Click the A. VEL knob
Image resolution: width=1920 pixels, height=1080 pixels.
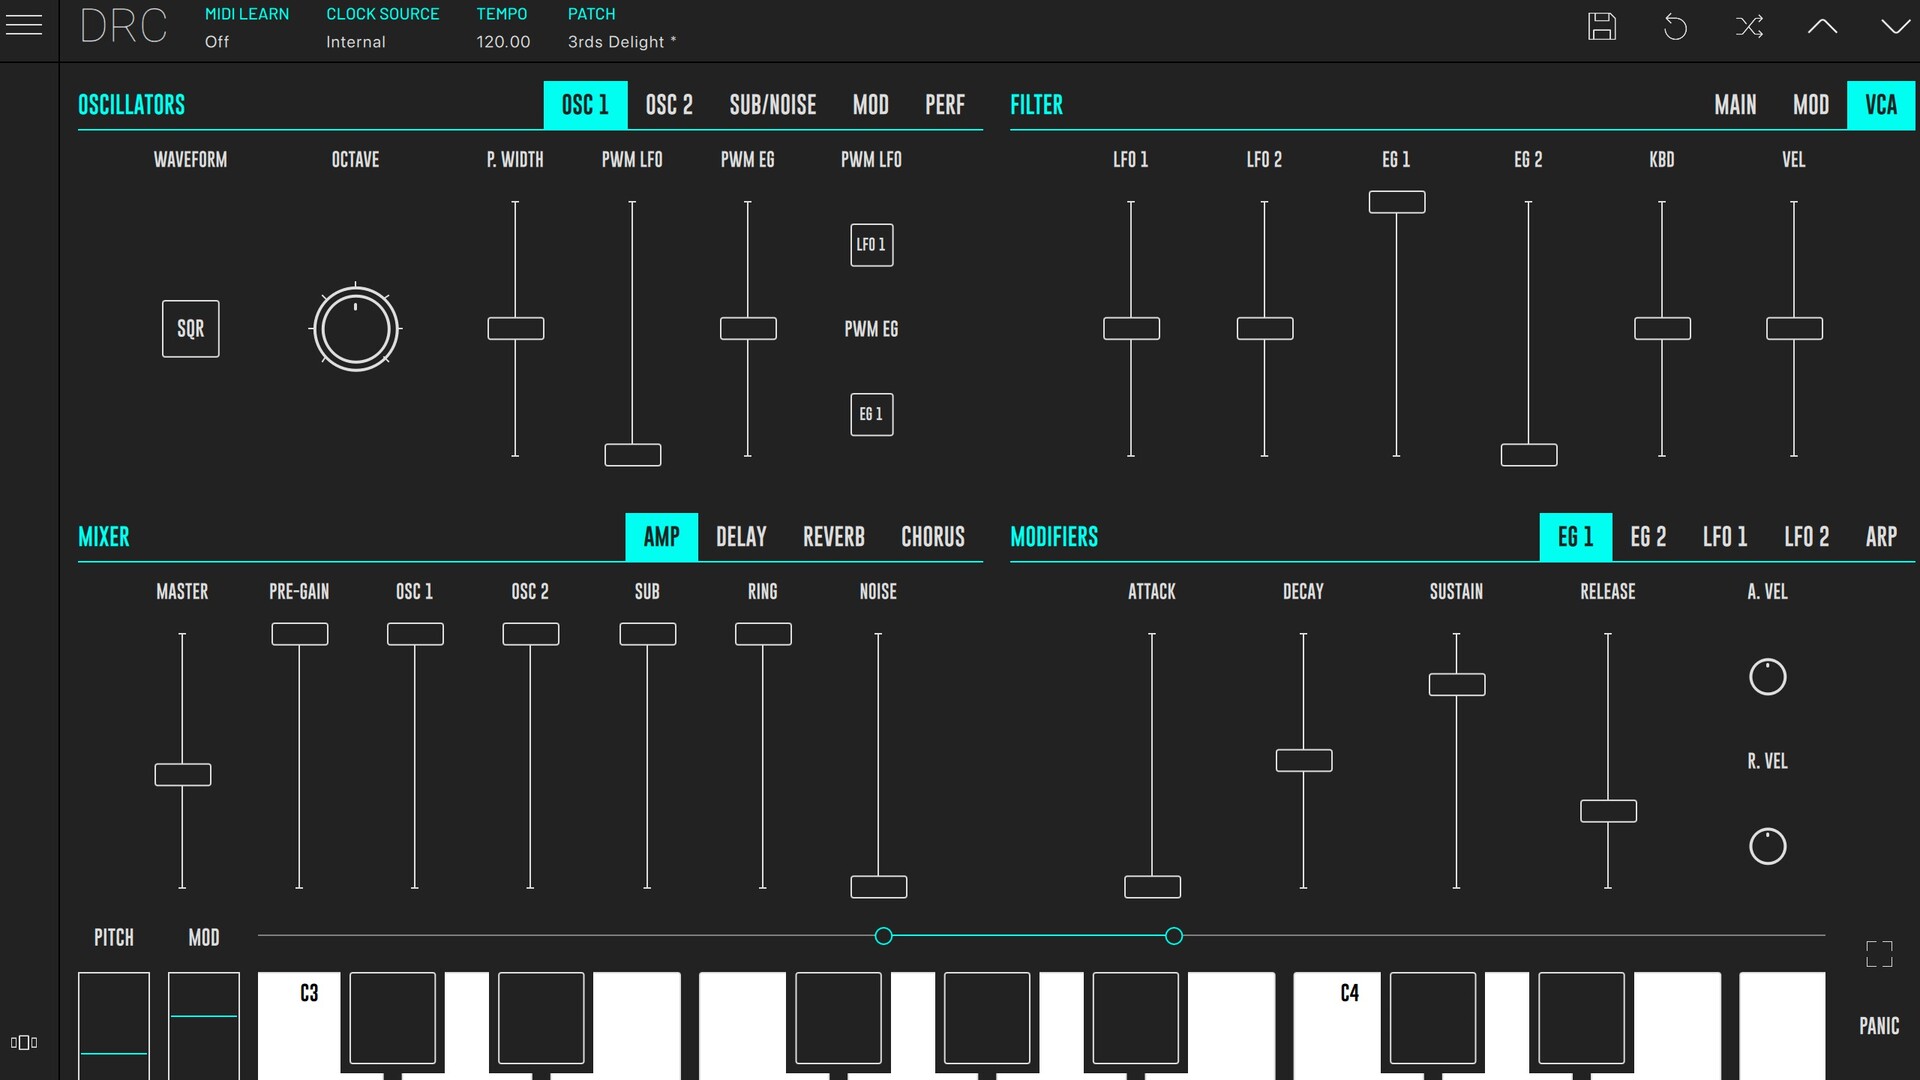tap(1767, 677)
